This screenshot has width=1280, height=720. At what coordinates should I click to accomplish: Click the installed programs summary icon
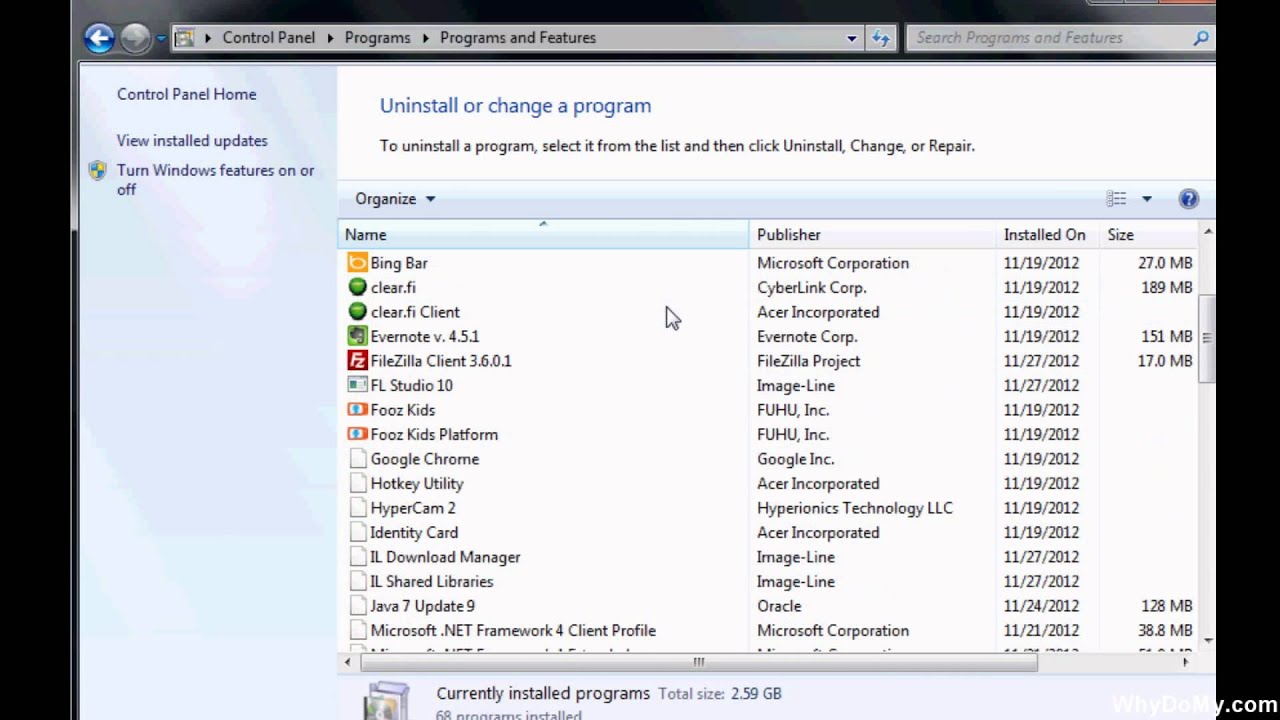click(x=386, y=701)
